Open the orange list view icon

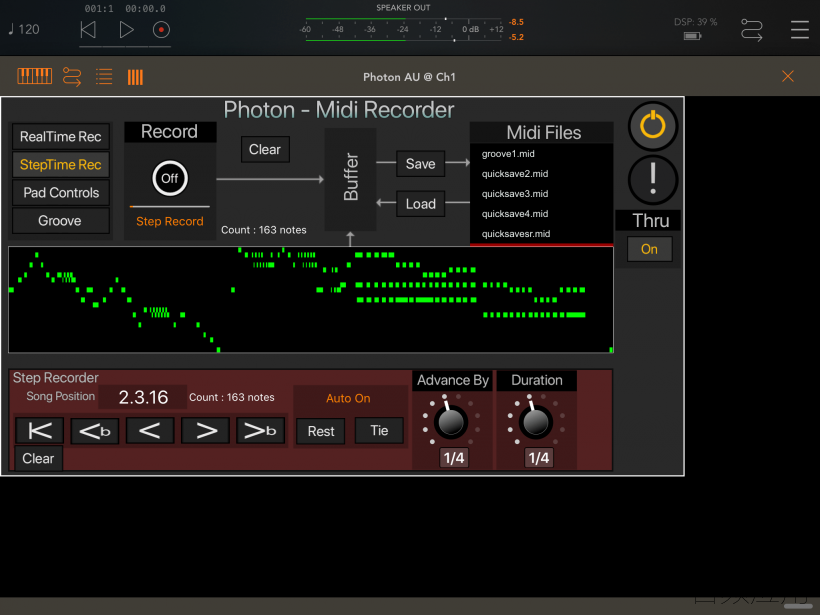click(x=104, y=77)
